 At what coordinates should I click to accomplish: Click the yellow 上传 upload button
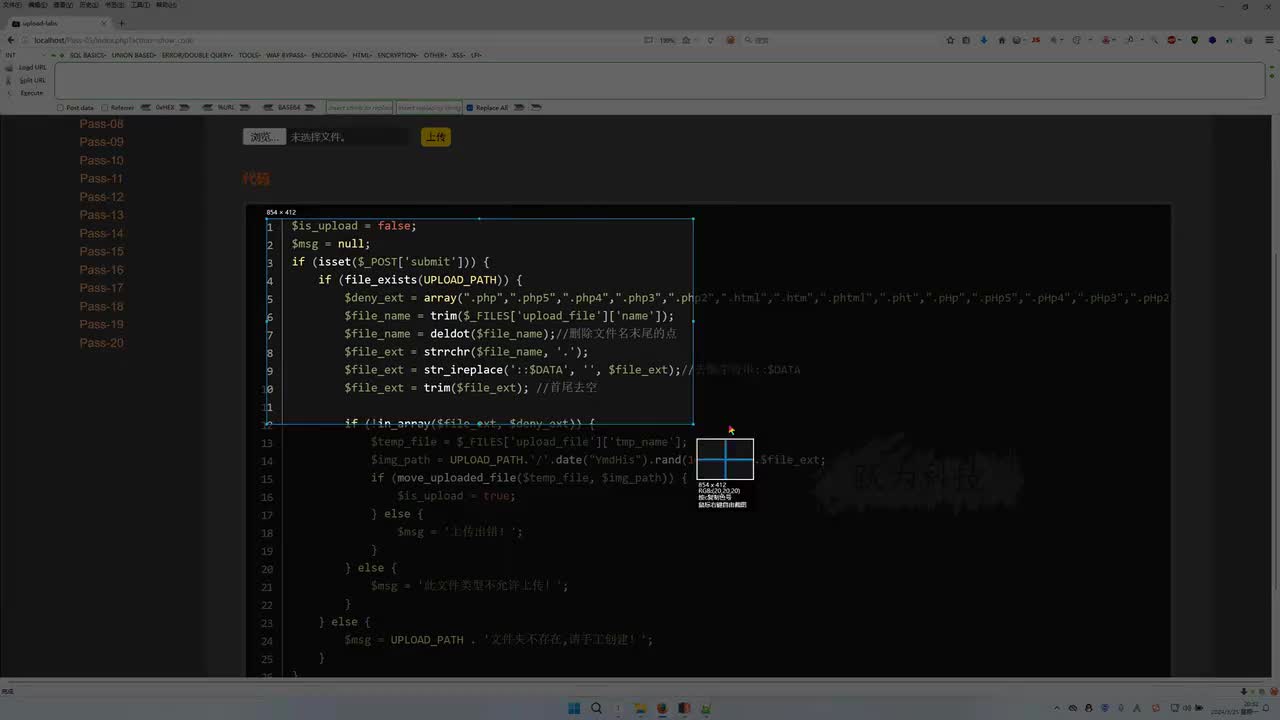click(436, 137)
